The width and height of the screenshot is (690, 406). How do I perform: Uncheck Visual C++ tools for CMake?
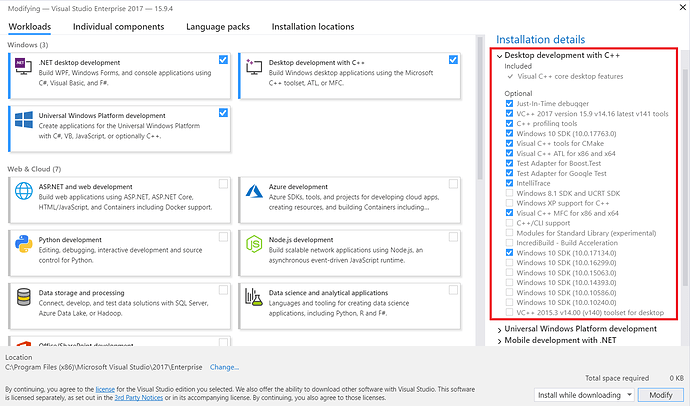[509, 143]
